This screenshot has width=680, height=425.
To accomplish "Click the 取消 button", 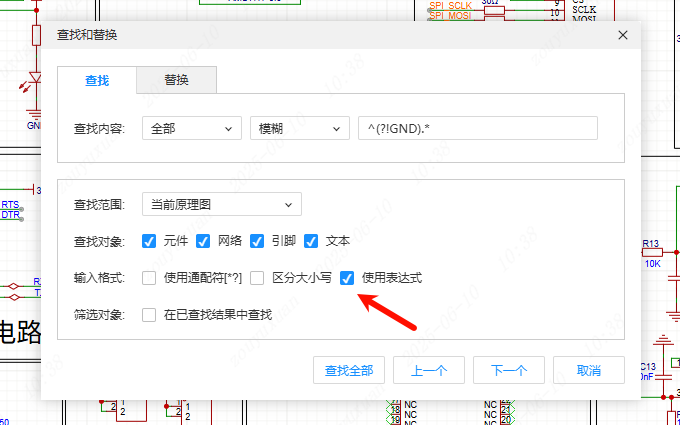I will click(x=589, y=370).
